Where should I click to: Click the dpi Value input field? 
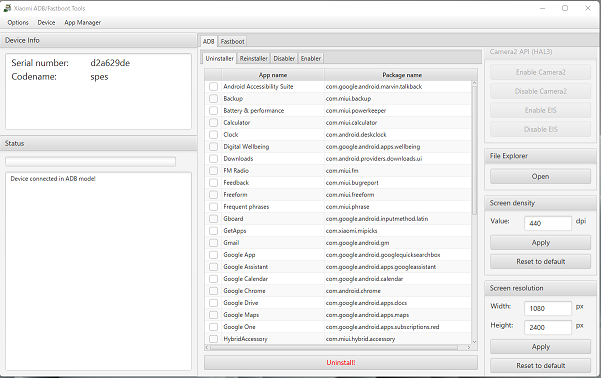click(548, 223)
